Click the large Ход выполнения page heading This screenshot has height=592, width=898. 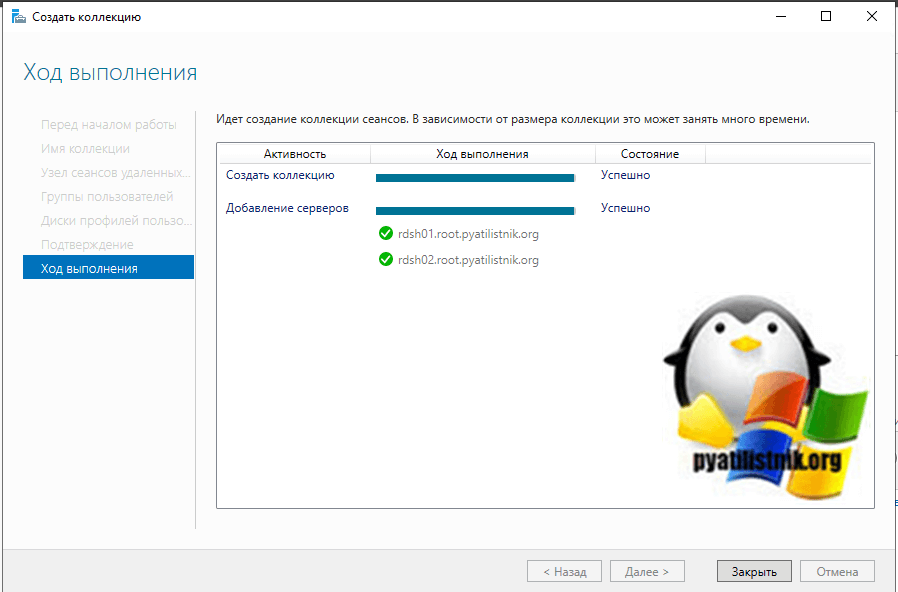coord(110,73)
